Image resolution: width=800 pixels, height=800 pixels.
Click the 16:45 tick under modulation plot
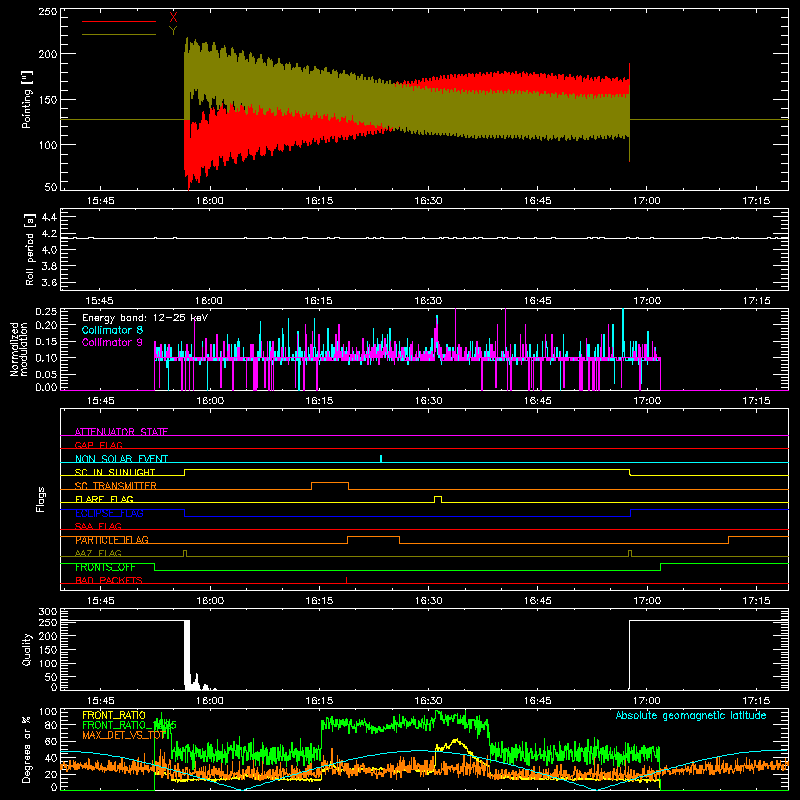(x=537, y=401)
